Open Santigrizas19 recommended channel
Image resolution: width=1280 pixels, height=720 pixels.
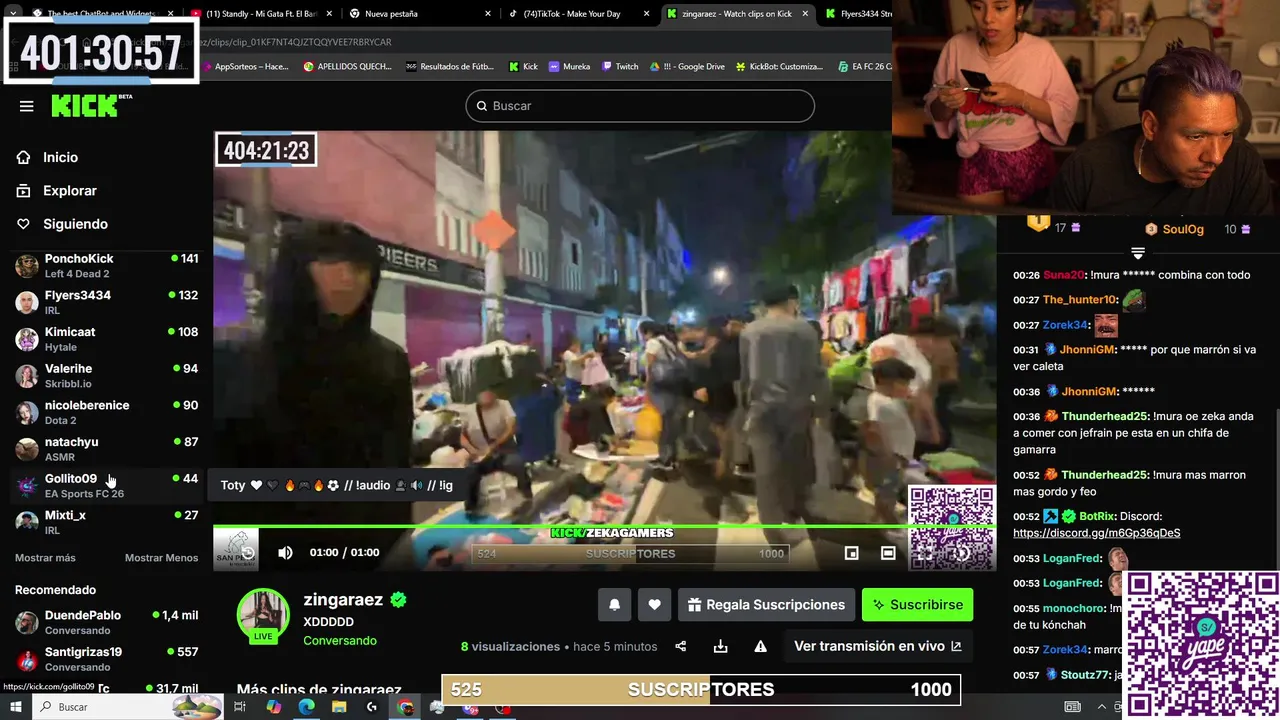106,659
